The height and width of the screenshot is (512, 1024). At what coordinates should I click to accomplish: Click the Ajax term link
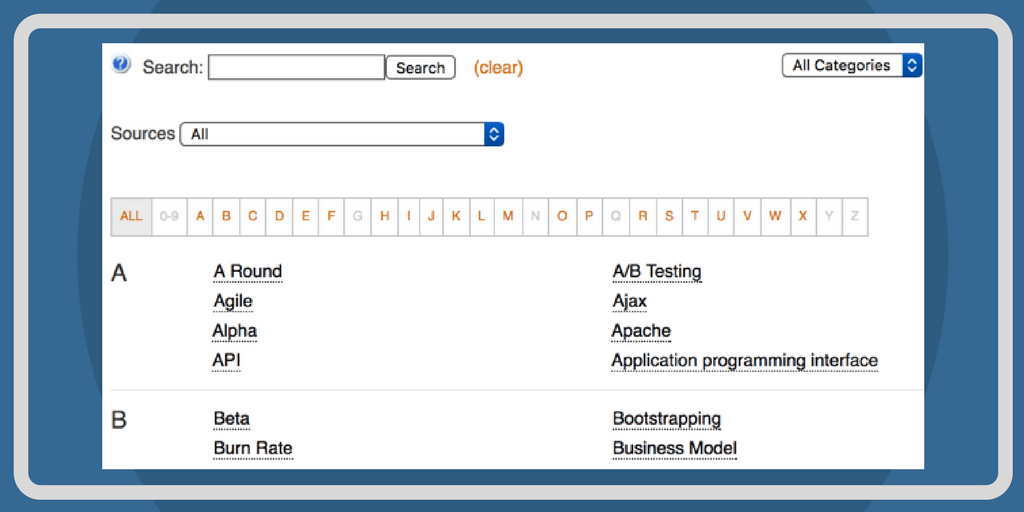point(629,301)
